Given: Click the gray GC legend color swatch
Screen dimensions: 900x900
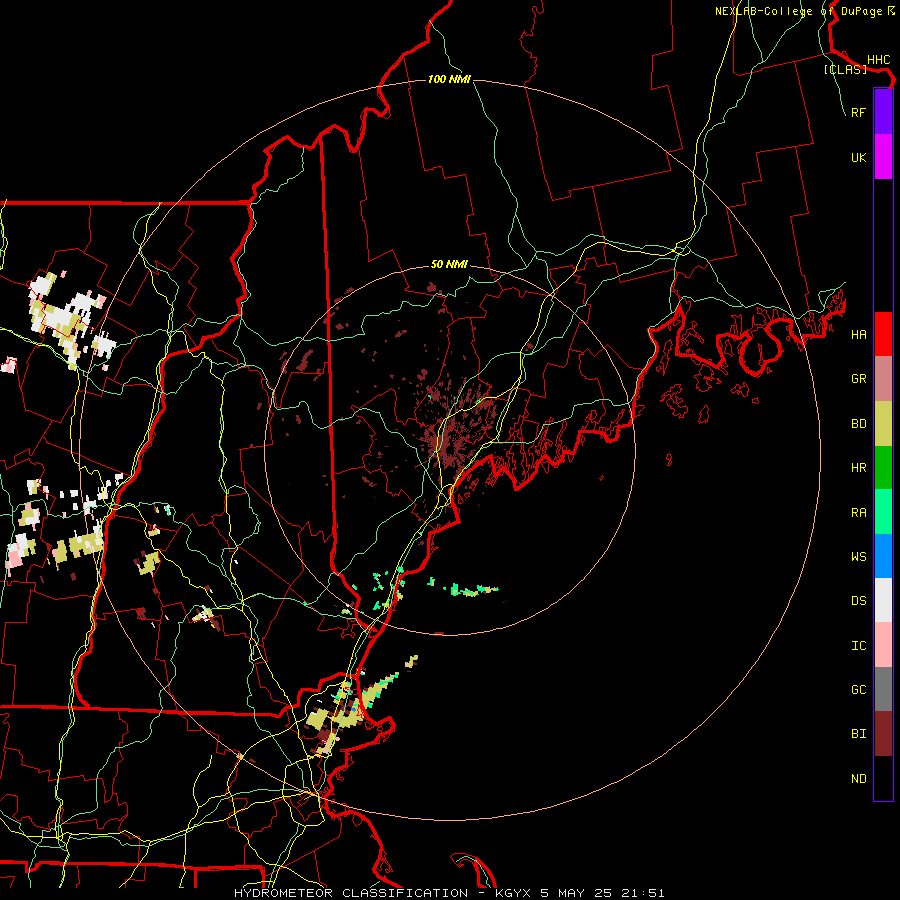Looking at the screenshot, I should coord(883,689).
